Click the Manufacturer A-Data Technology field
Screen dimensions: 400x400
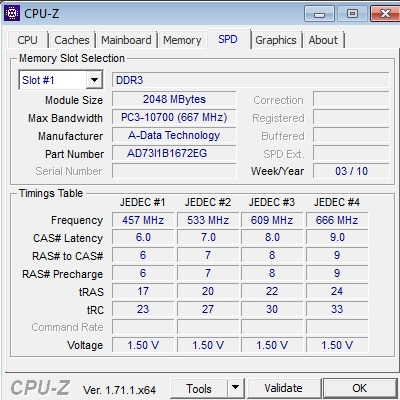[x=174, y=135]
